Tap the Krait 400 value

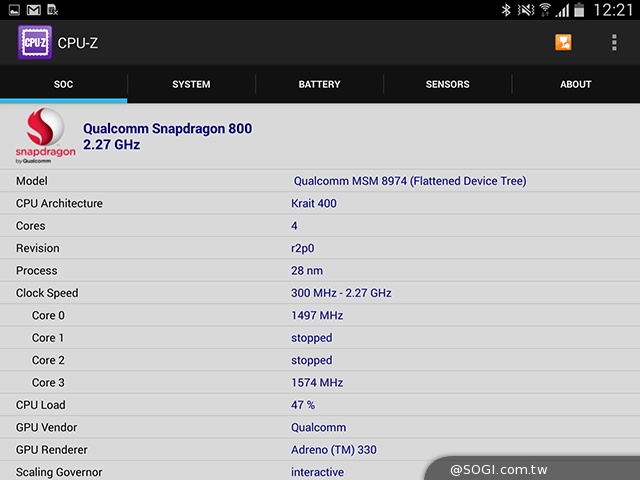coord(313,203)
